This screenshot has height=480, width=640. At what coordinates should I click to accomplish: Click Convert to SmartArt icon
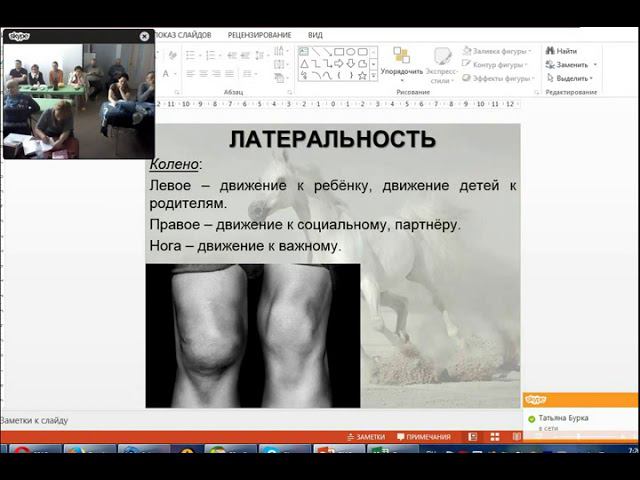pyautogui.click(x=280, y=78)
